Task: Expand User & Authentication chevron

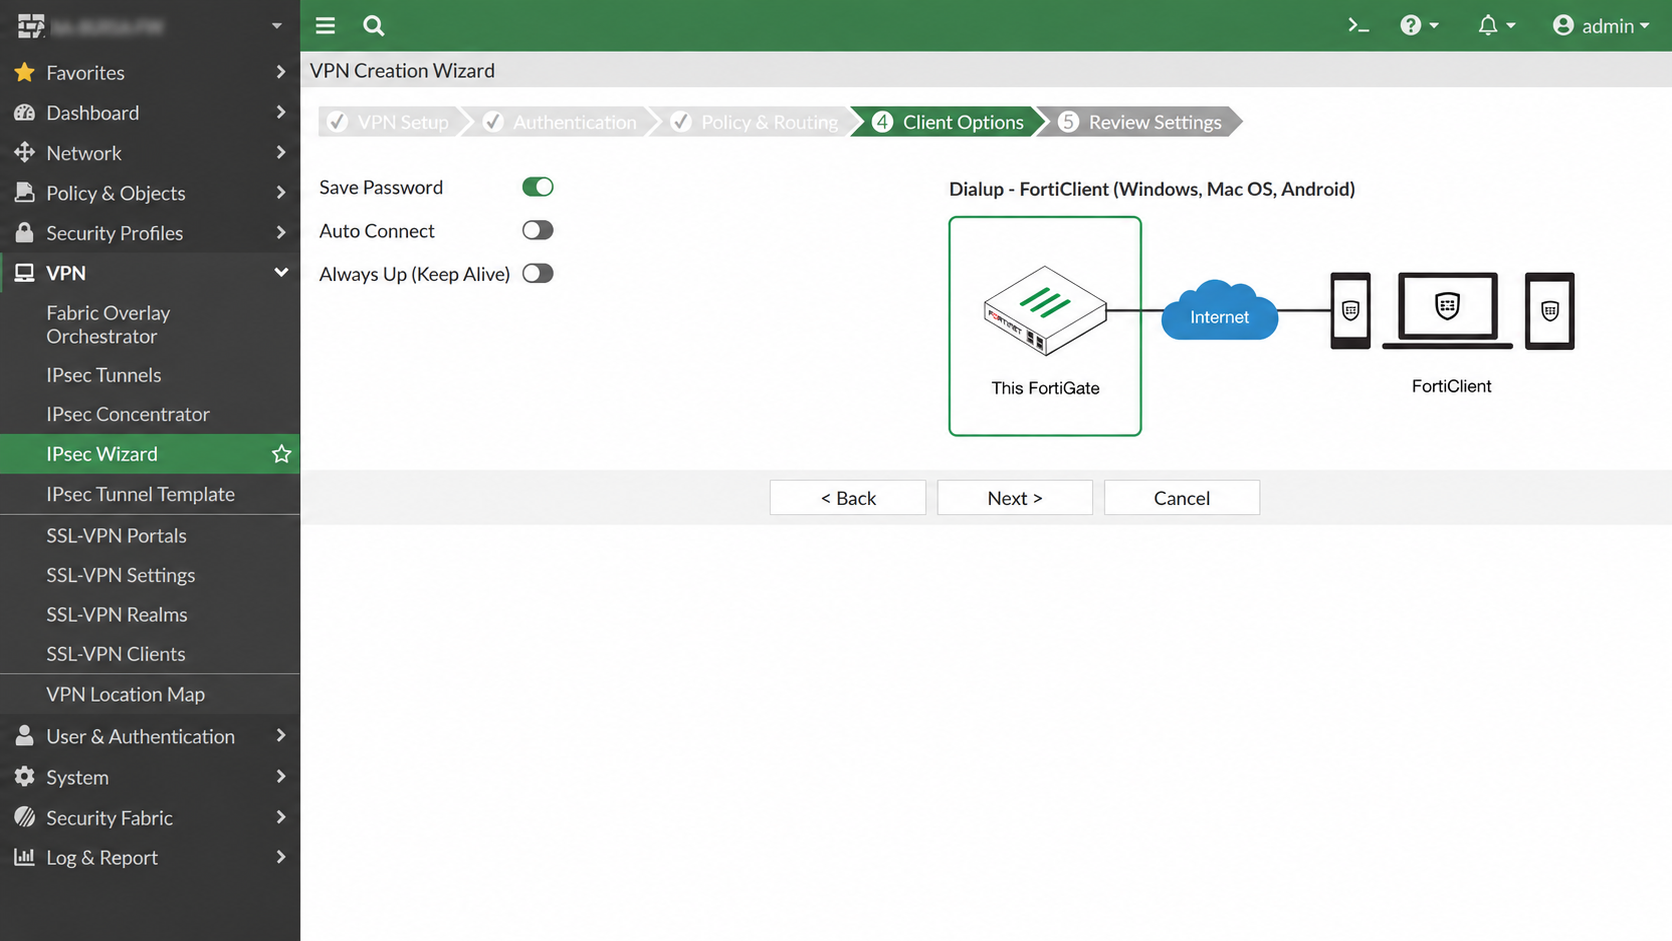Action: (x=281, y=736)
